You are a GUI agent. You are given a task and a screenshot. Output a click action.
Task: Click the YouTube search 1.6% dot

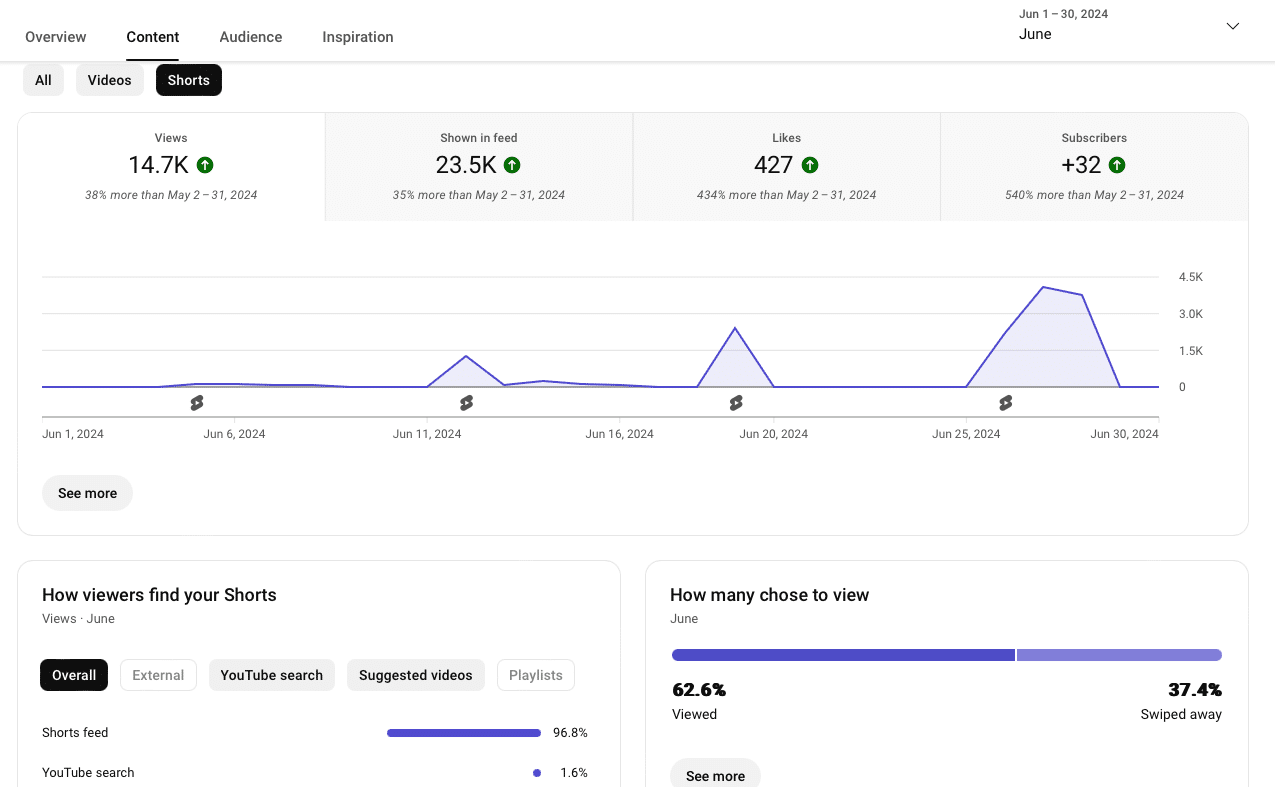[x=537, y=773]
